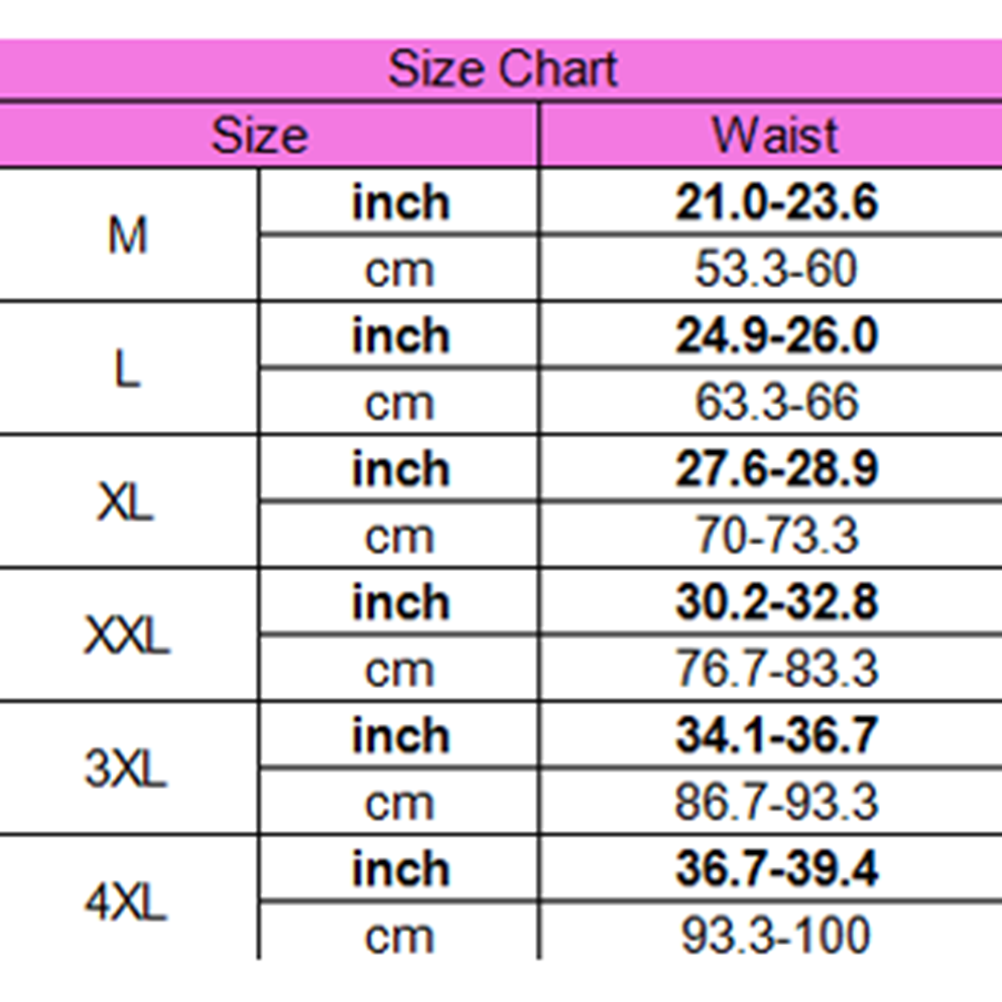This screenshot has height=1002, width=1002.
Task: Click the 4XL size cell
Action: point(126,903)
